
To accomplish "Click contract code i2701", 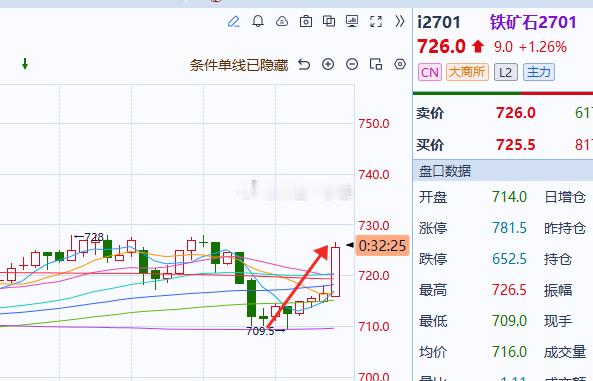I will [439, 23].
